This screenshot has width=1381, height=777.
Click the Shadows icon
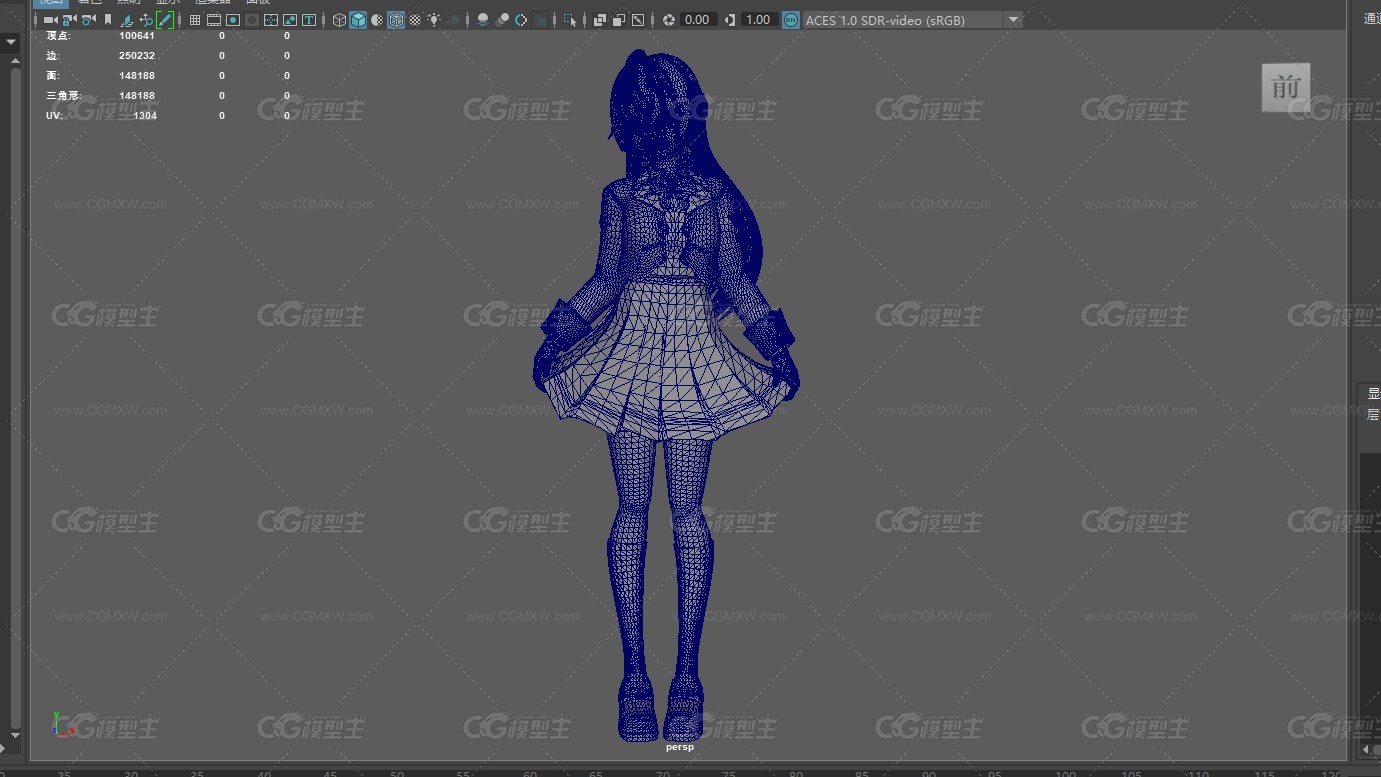tap(454, 20)
